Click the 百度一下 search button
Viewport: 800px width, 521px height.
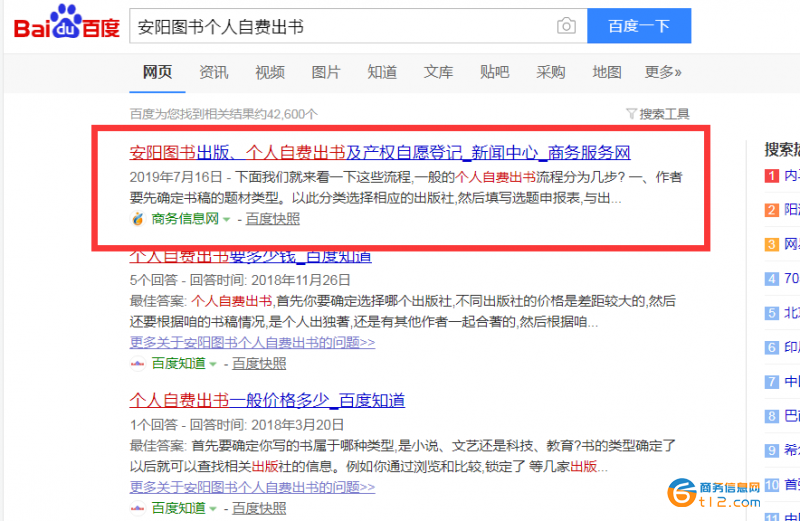[639, 26]
